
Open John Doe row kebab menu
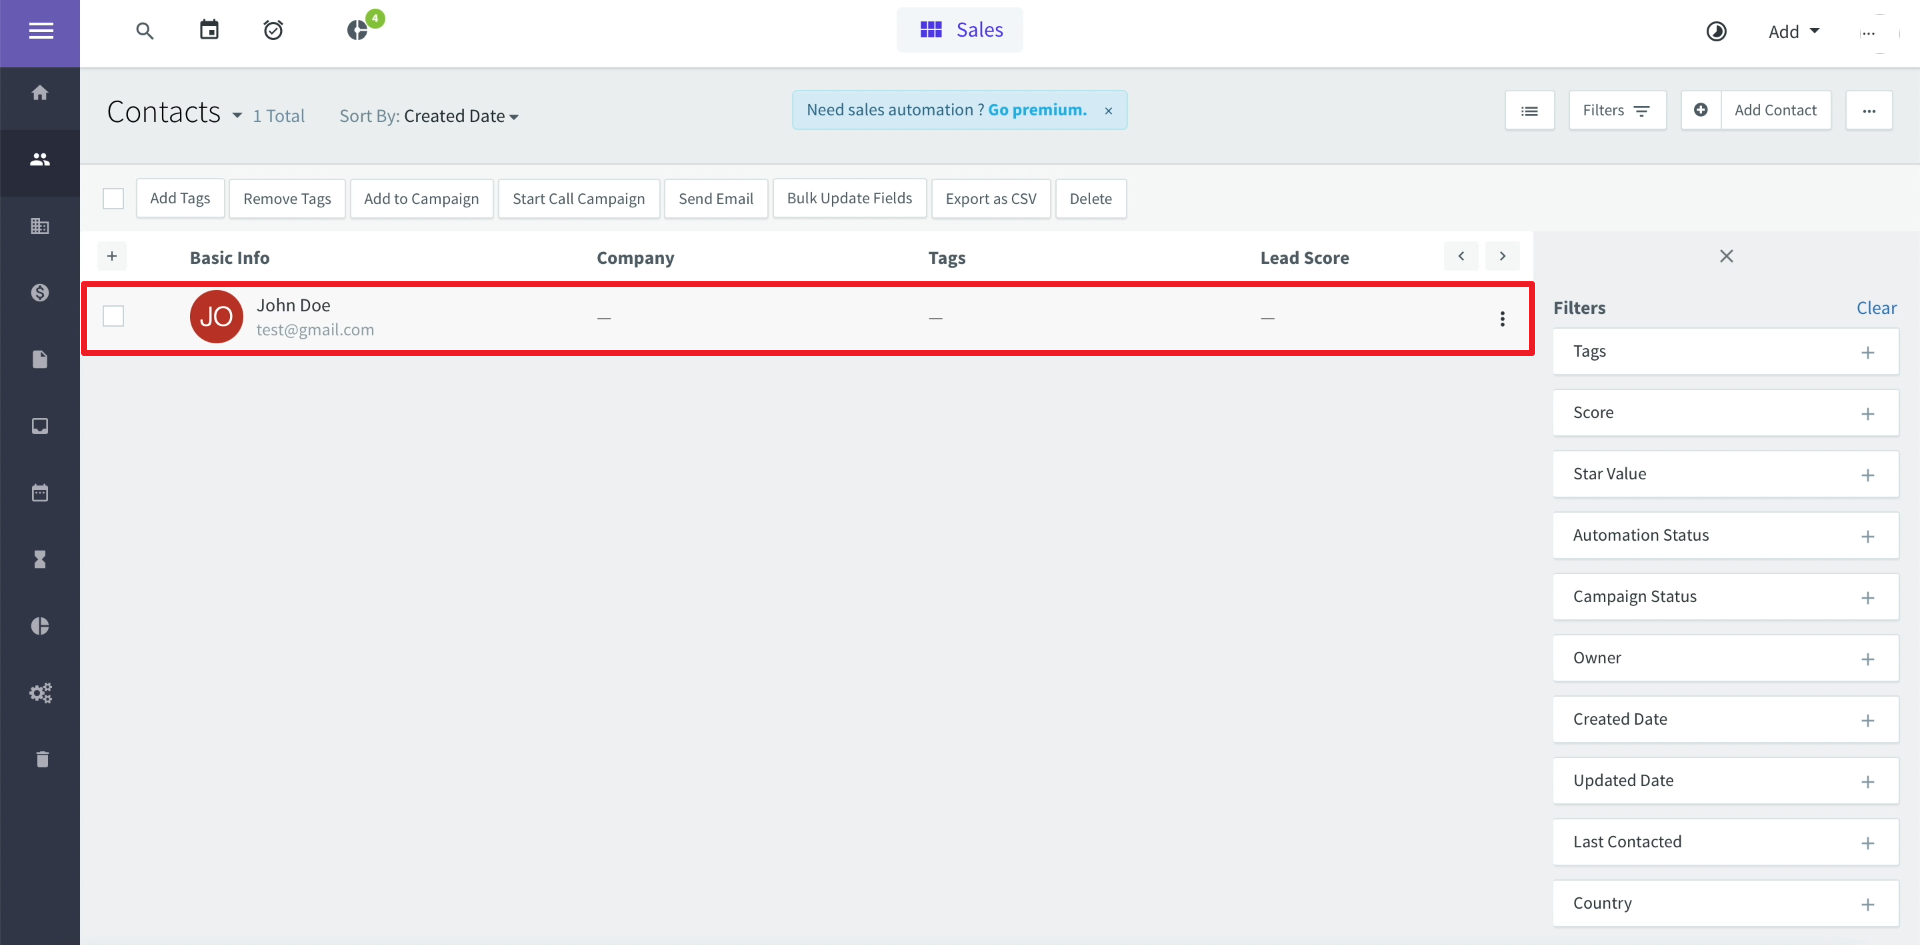[1502, 319]
